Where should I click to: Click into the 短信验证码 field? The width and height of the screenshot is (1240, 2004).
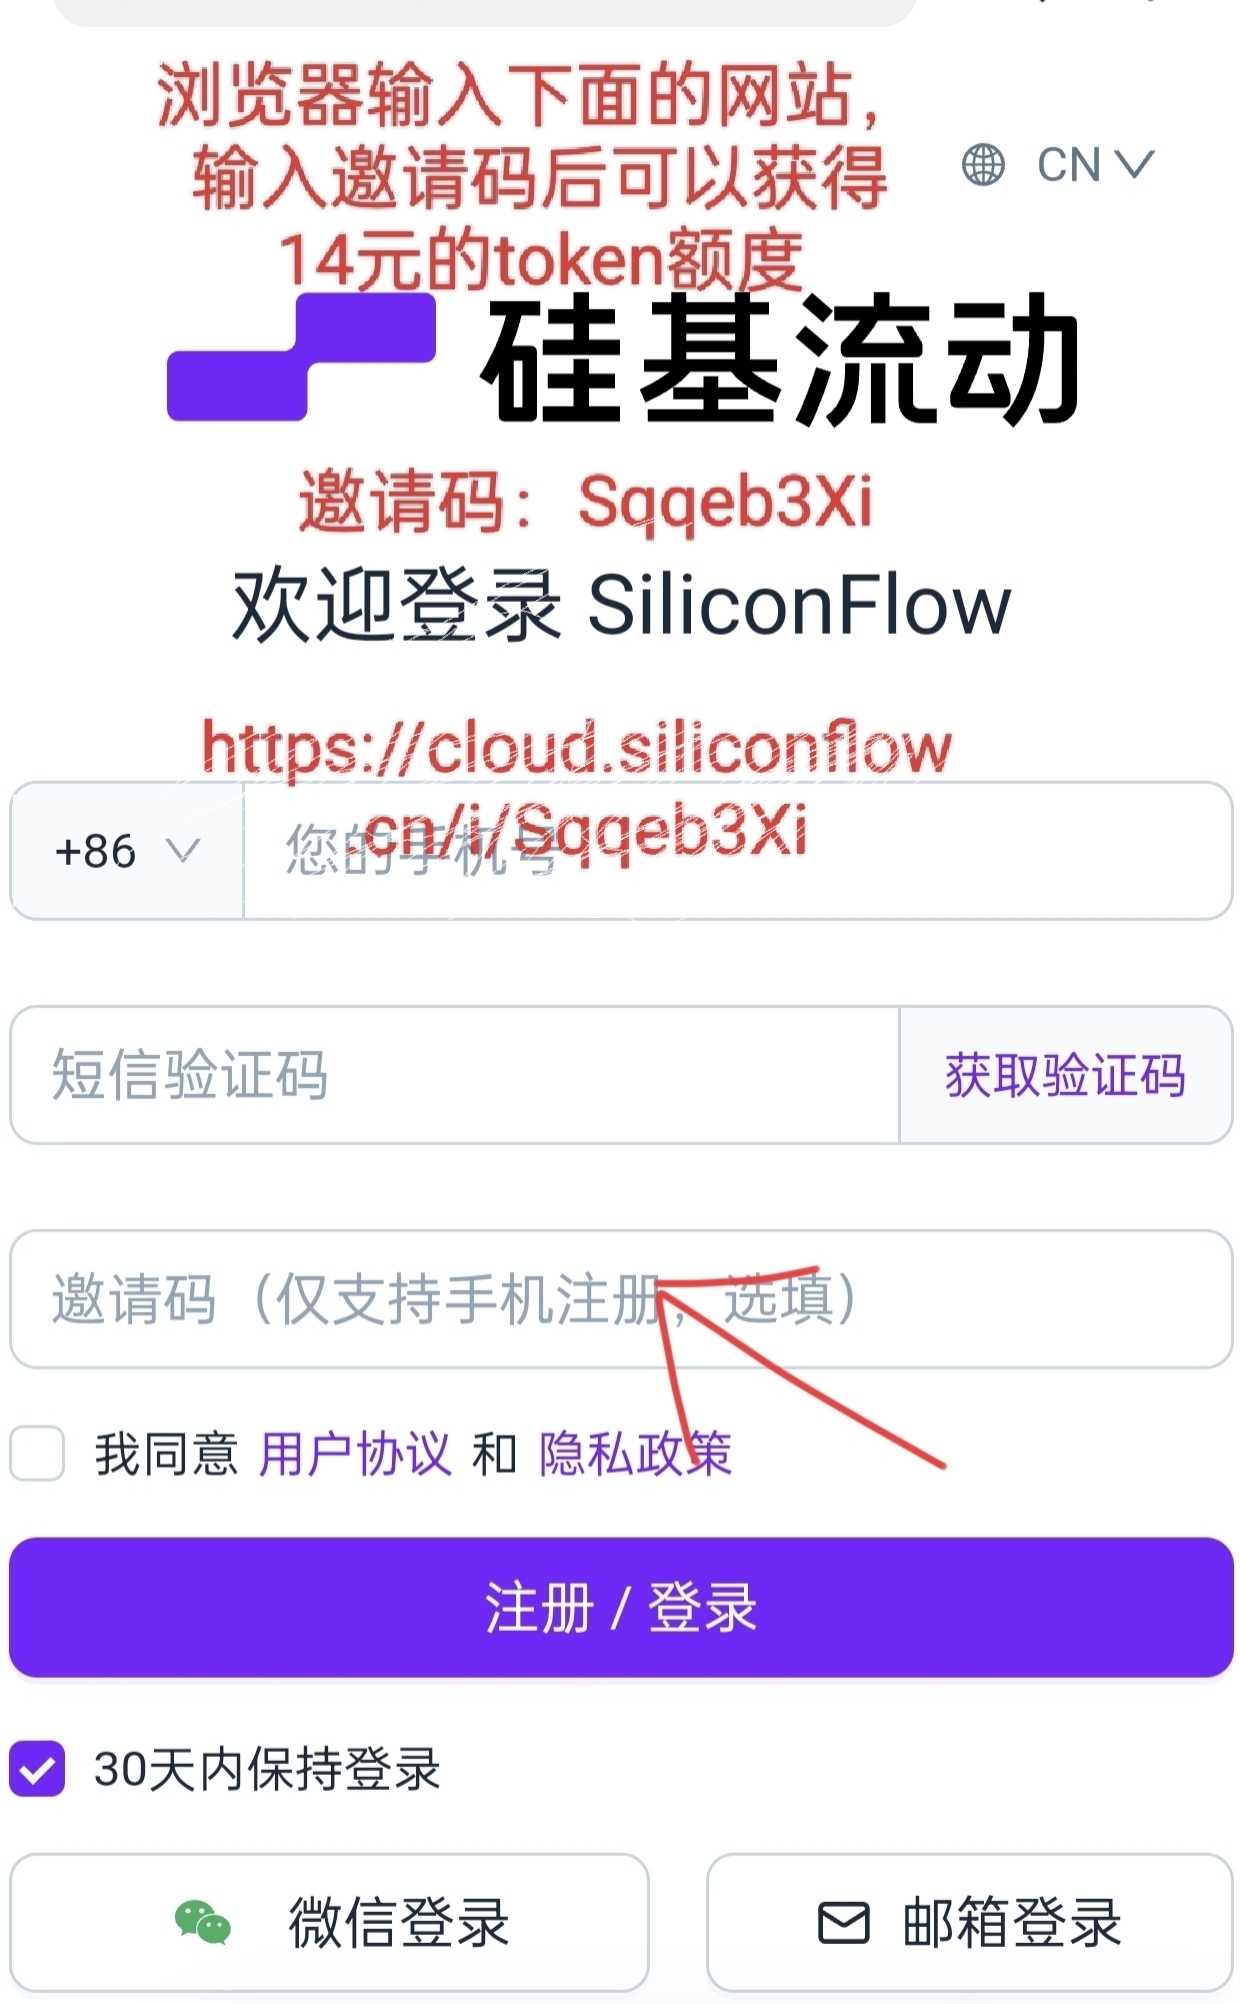(455, 1075)
